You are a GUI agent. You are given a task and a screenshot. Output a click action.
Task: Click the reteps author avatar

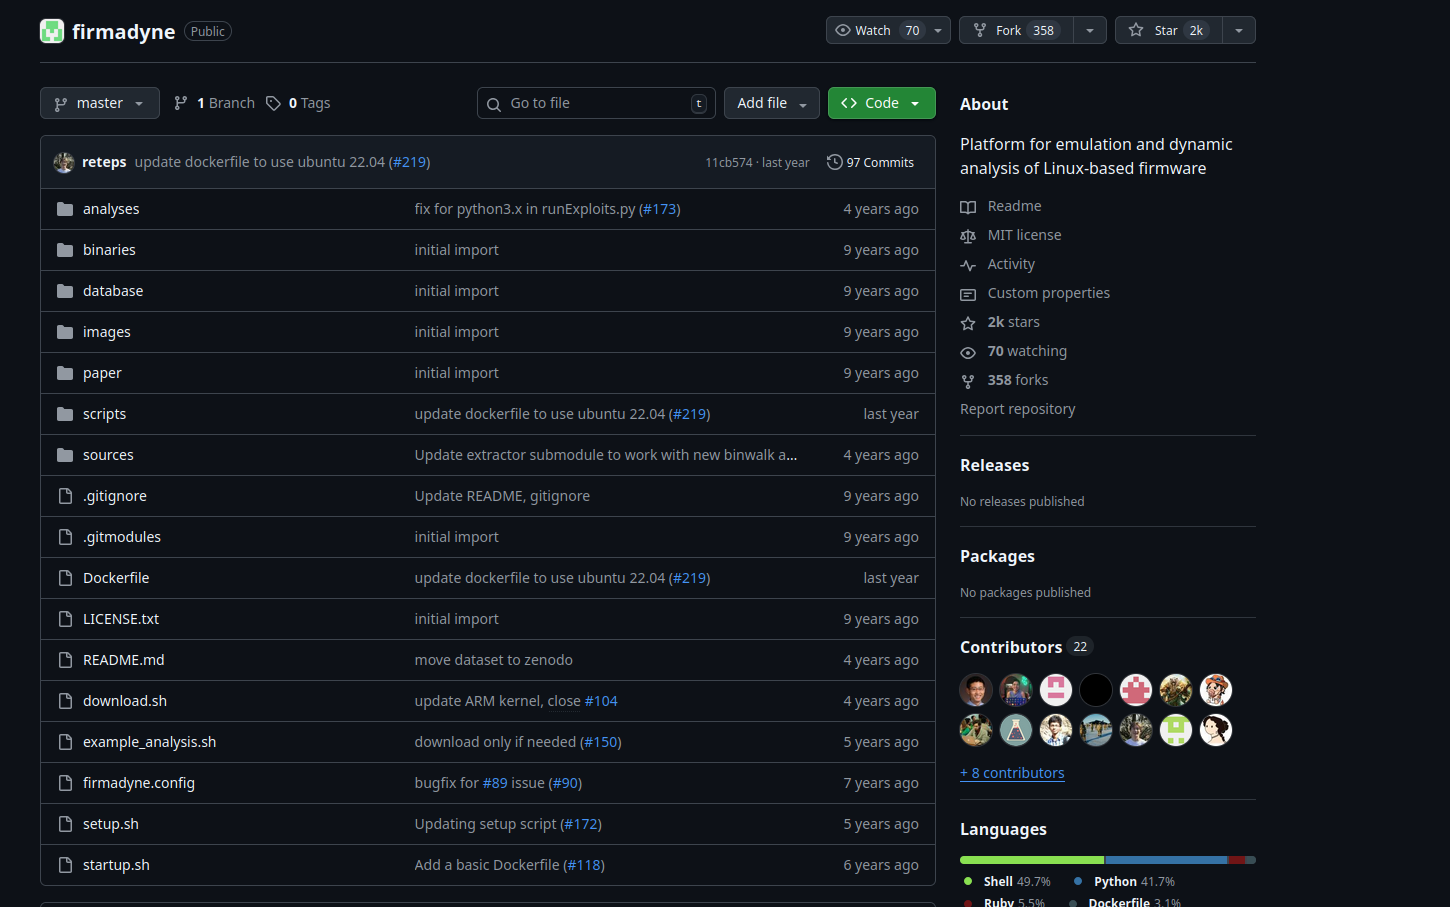[x=64, y=162]
